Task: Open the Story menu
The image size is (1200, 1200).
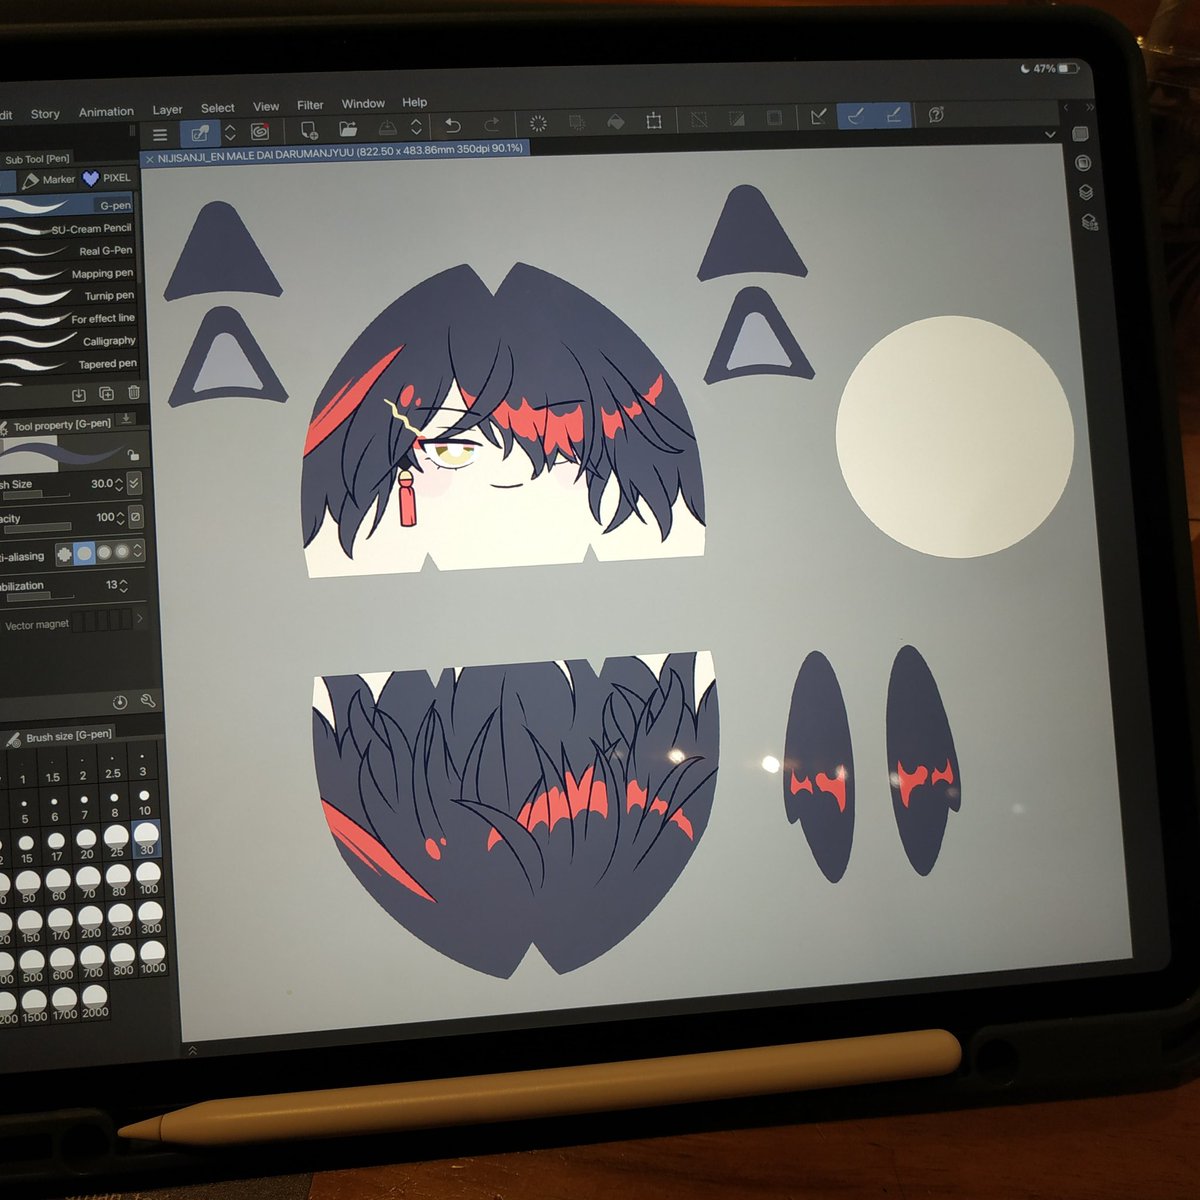Action: coord(45,114)
